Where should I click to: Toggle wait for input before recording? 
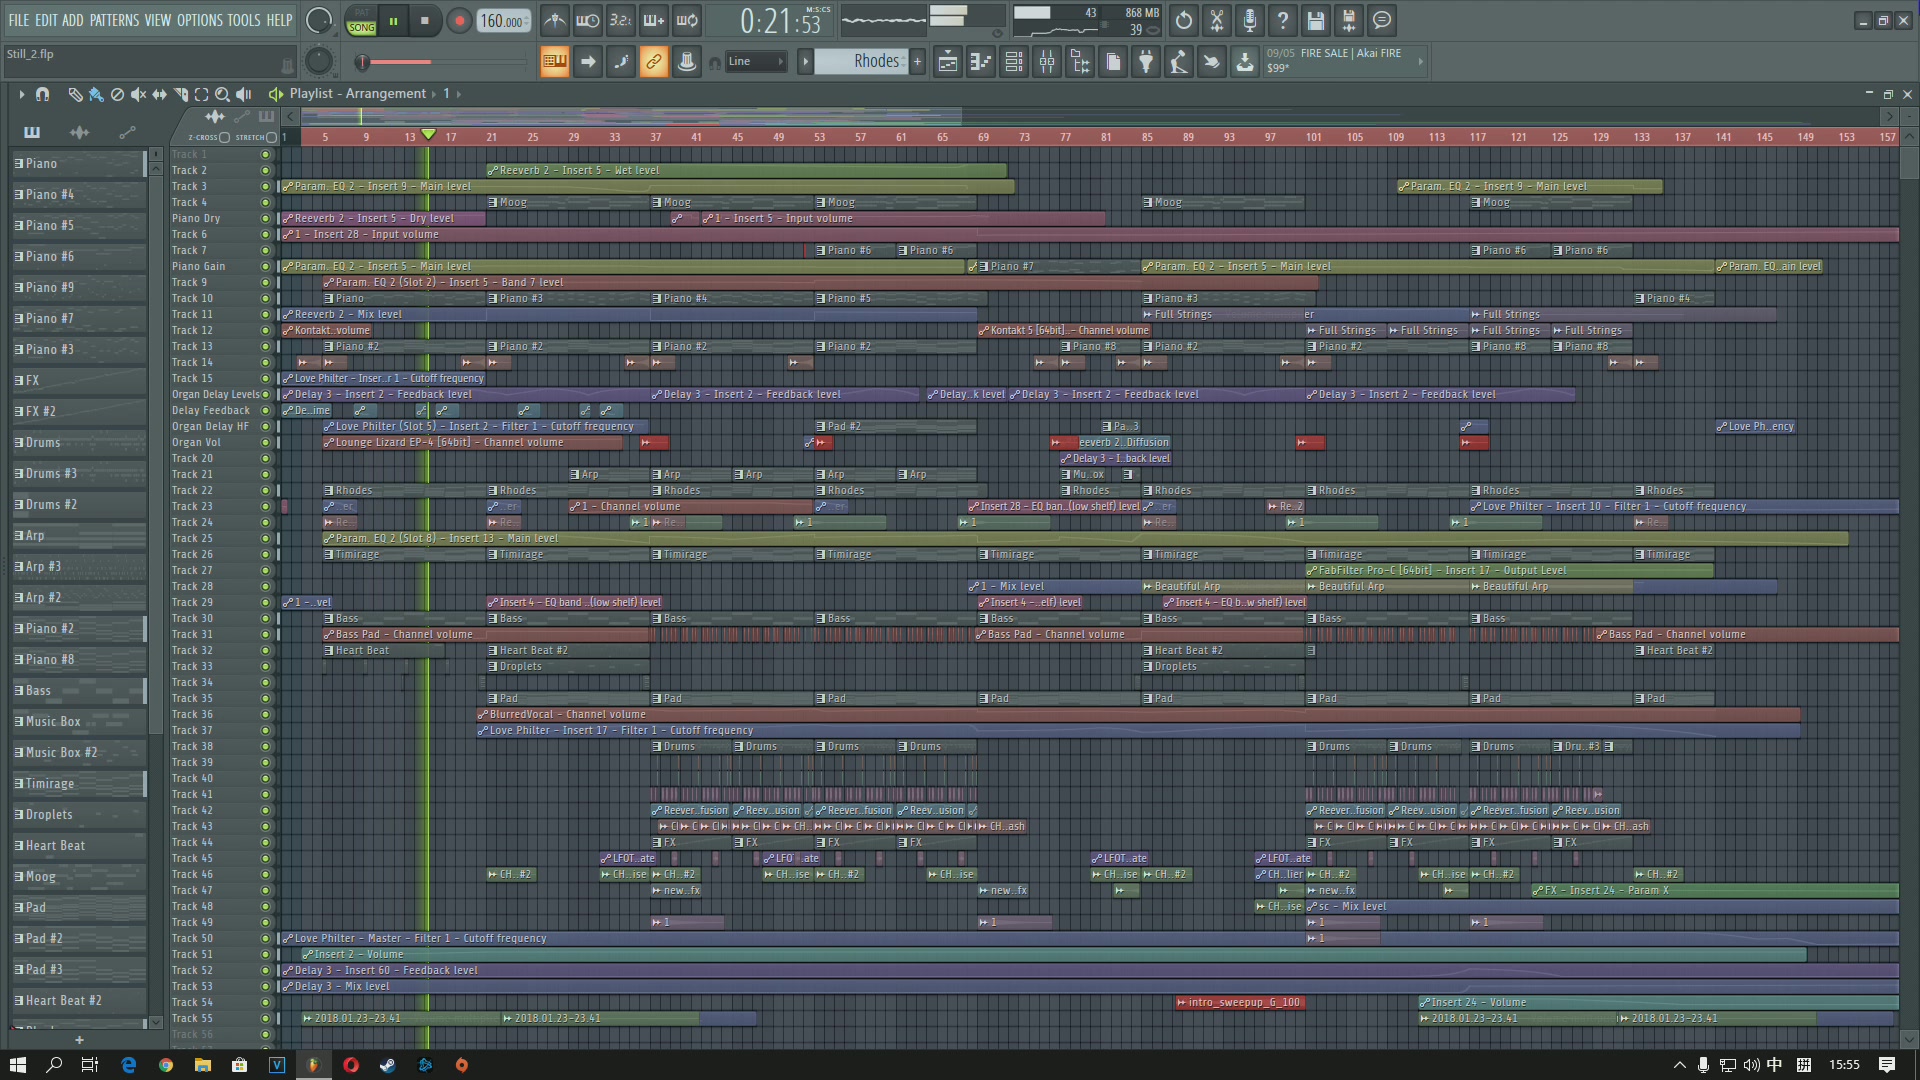coord(587,20)
